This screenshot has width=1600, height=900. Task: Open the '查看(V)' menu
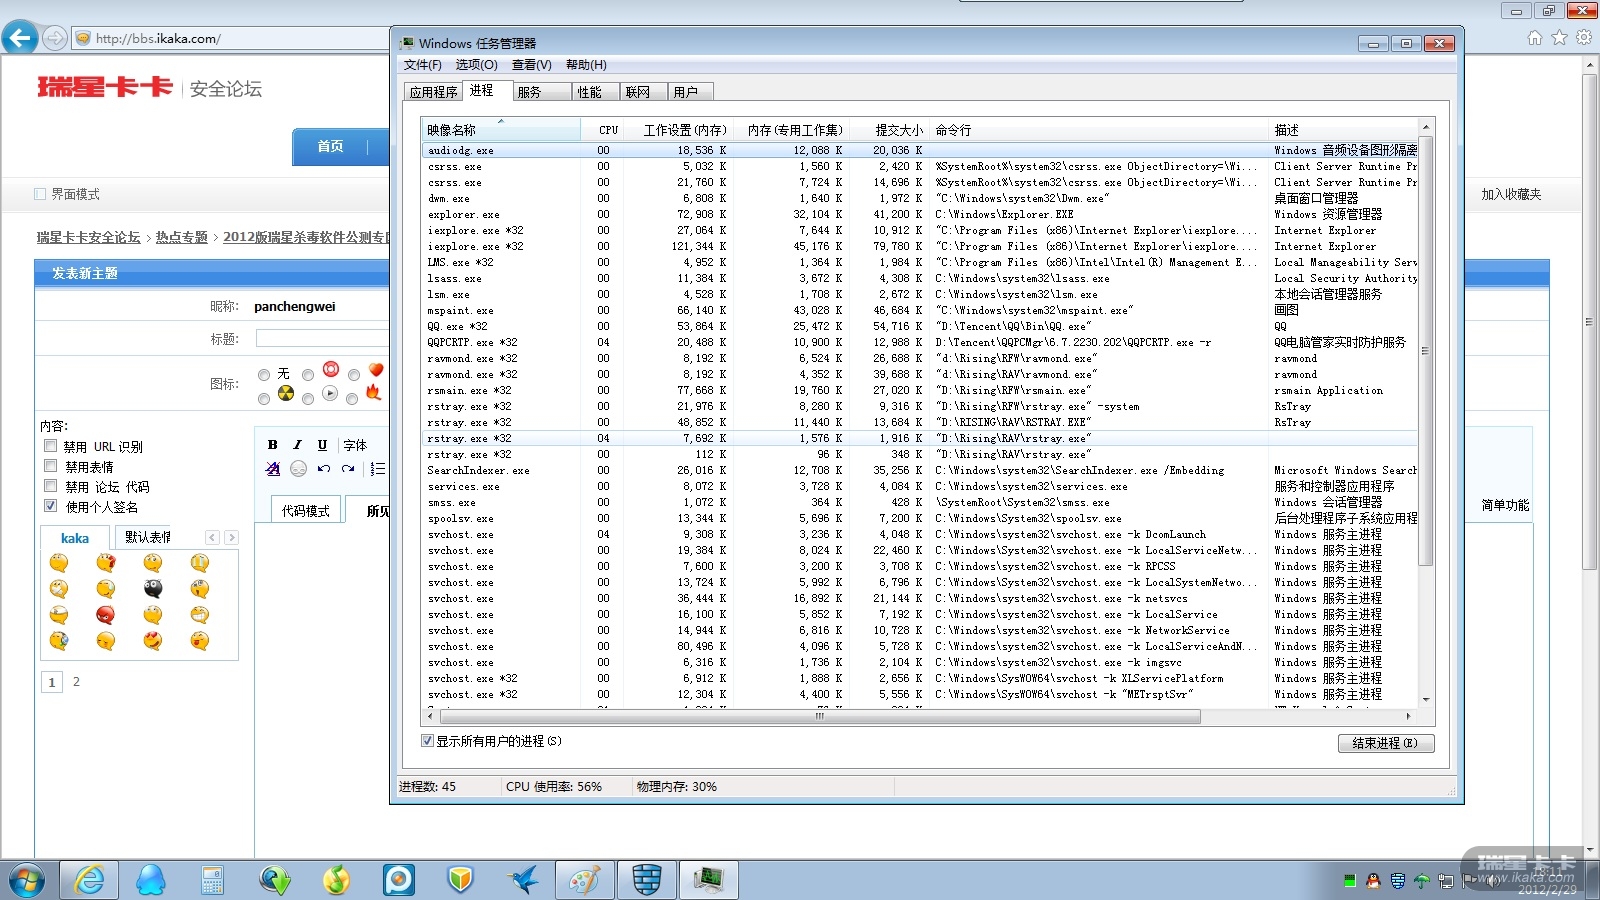point(531,65)
